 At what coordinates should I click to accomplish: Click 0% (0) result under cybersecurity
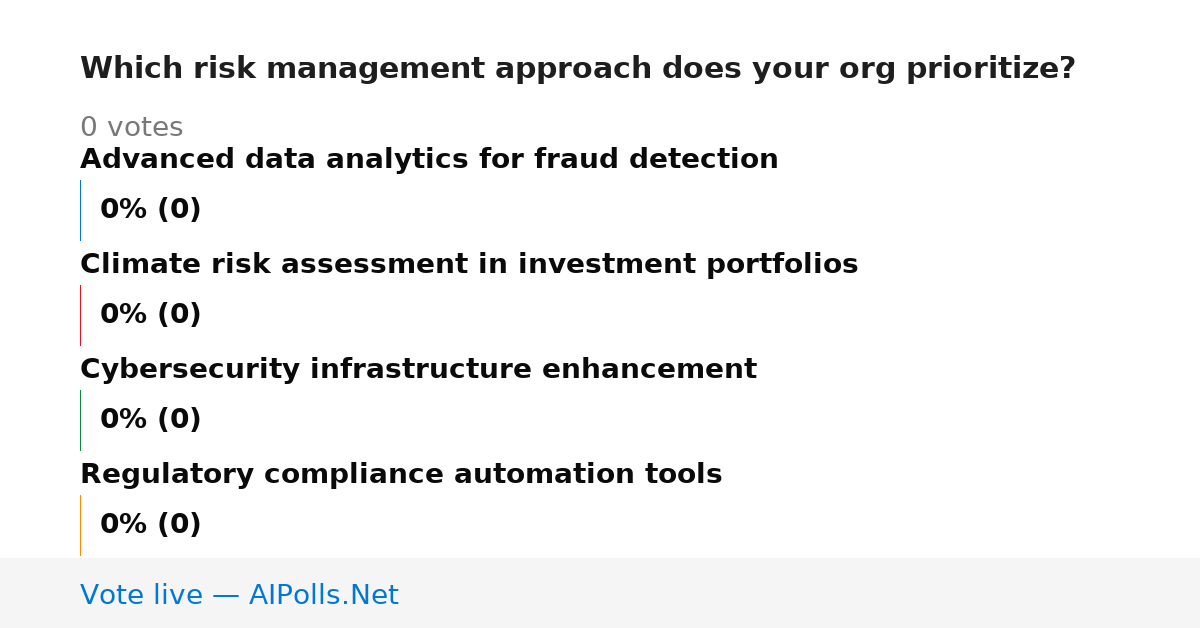[x=150, y=420]
